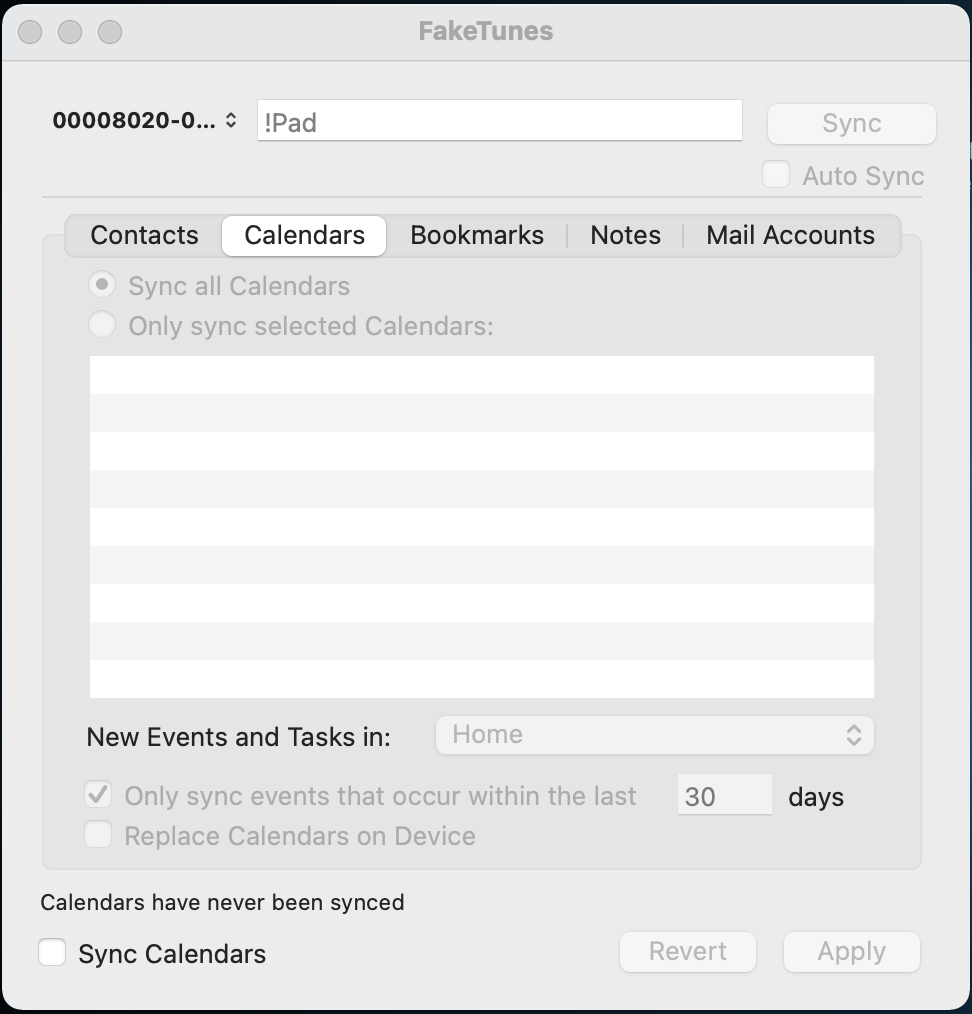Enable the Sync Calendars checkbox
Viewport: 972px width, 1014px height.
point(52,953)
